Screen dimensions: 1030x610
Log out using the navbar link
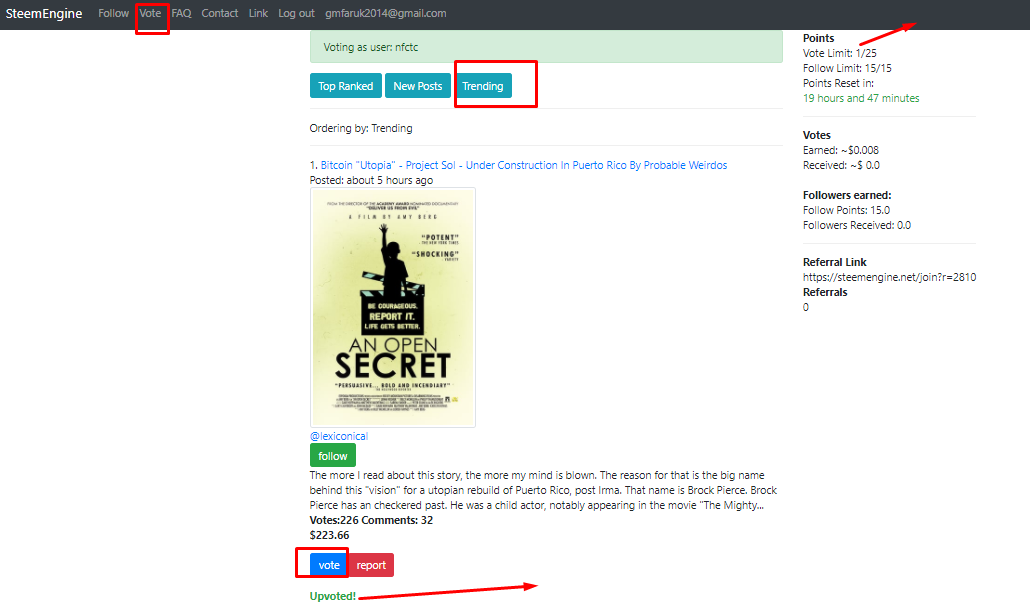(296, 13)
